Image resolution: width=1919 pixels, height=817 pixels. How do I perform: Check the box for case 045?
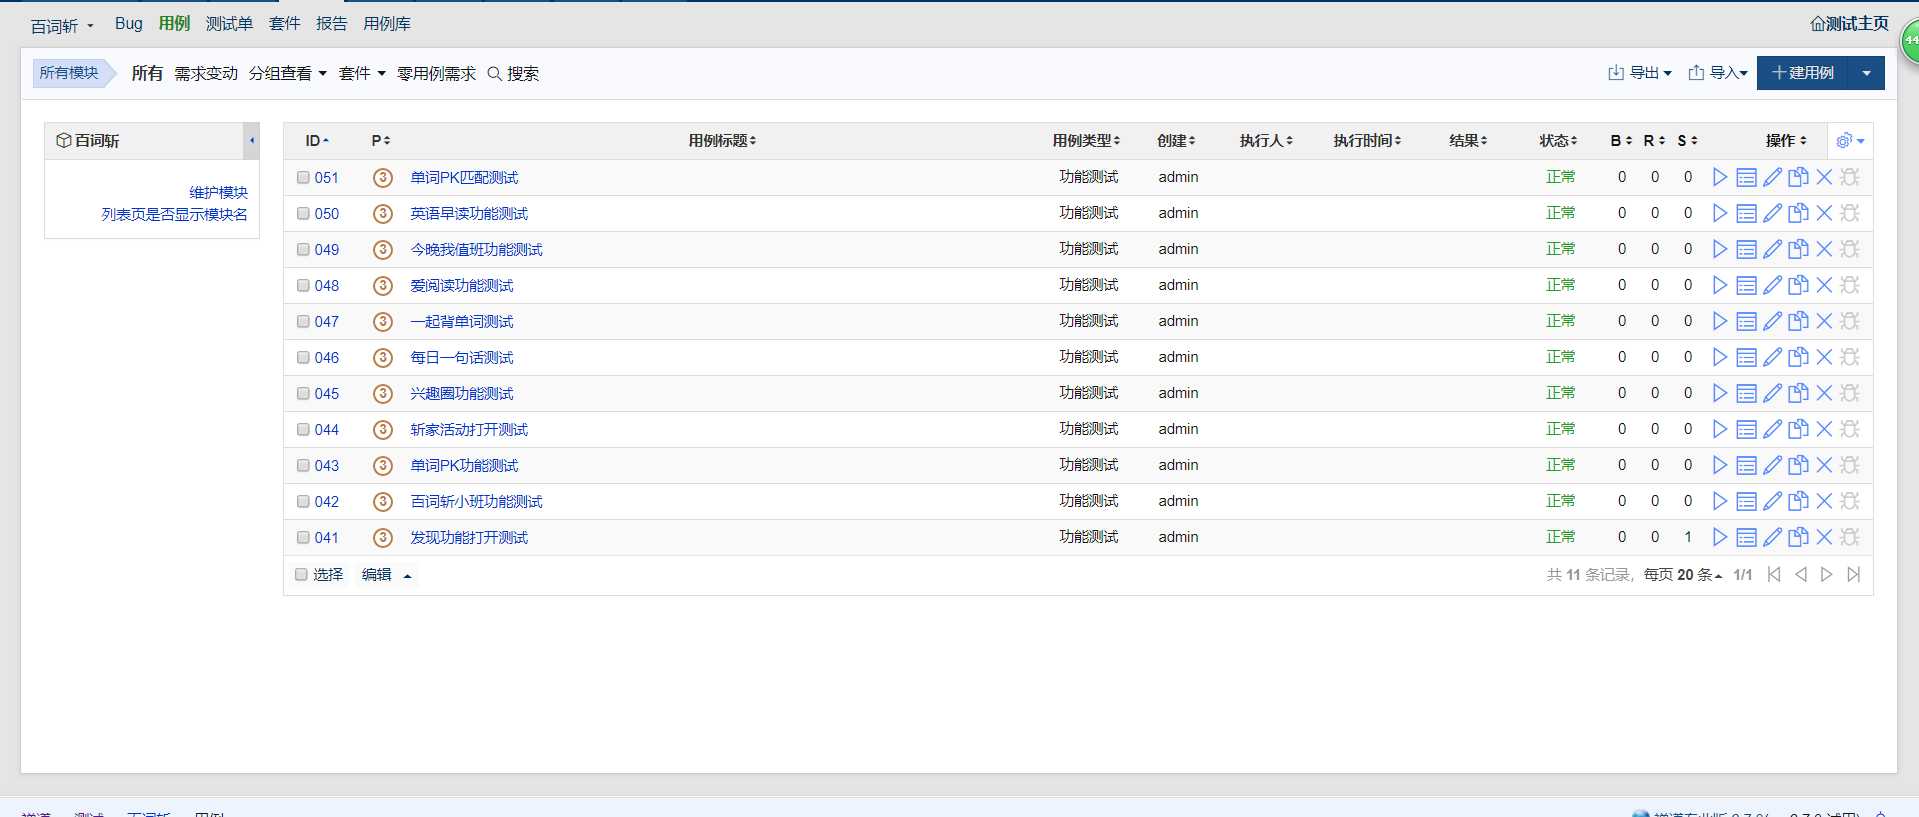click(303, 393)
